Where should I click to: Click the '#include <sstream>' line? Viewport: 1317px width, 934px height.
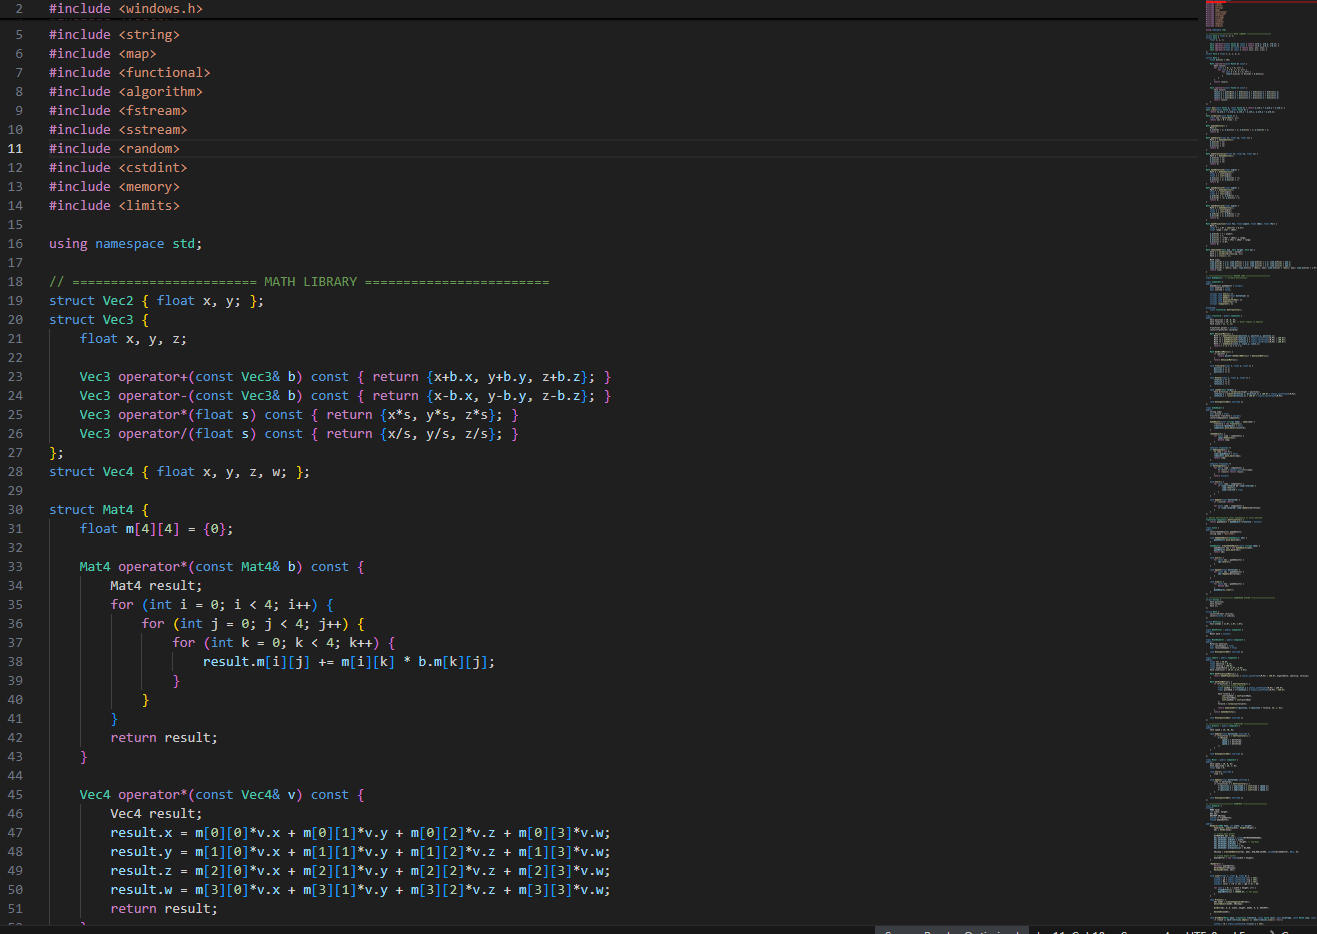pos(118,129)
